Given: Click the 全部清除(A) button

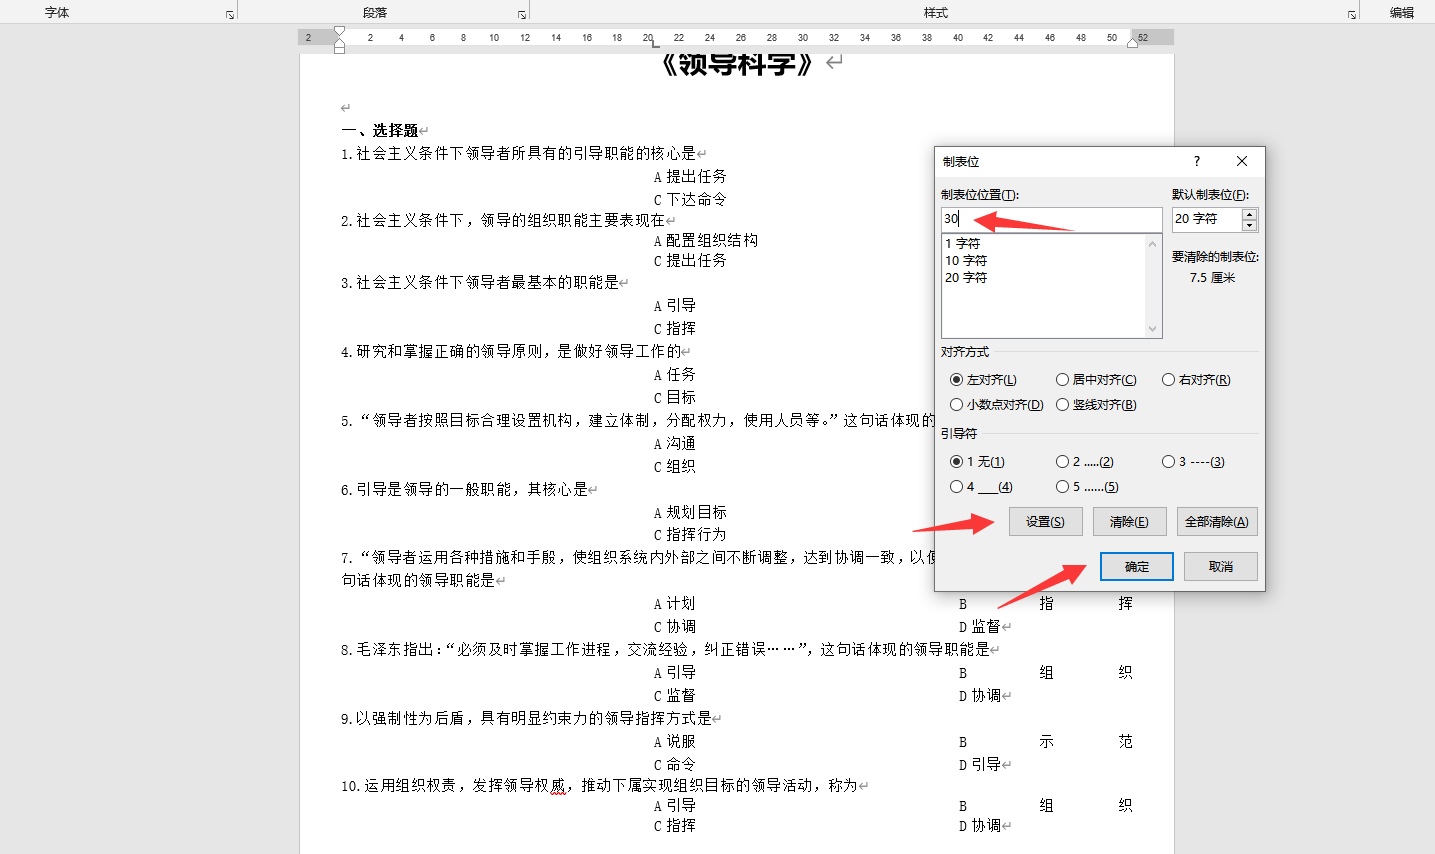Looking at the screenshot, I should 1216,522.
